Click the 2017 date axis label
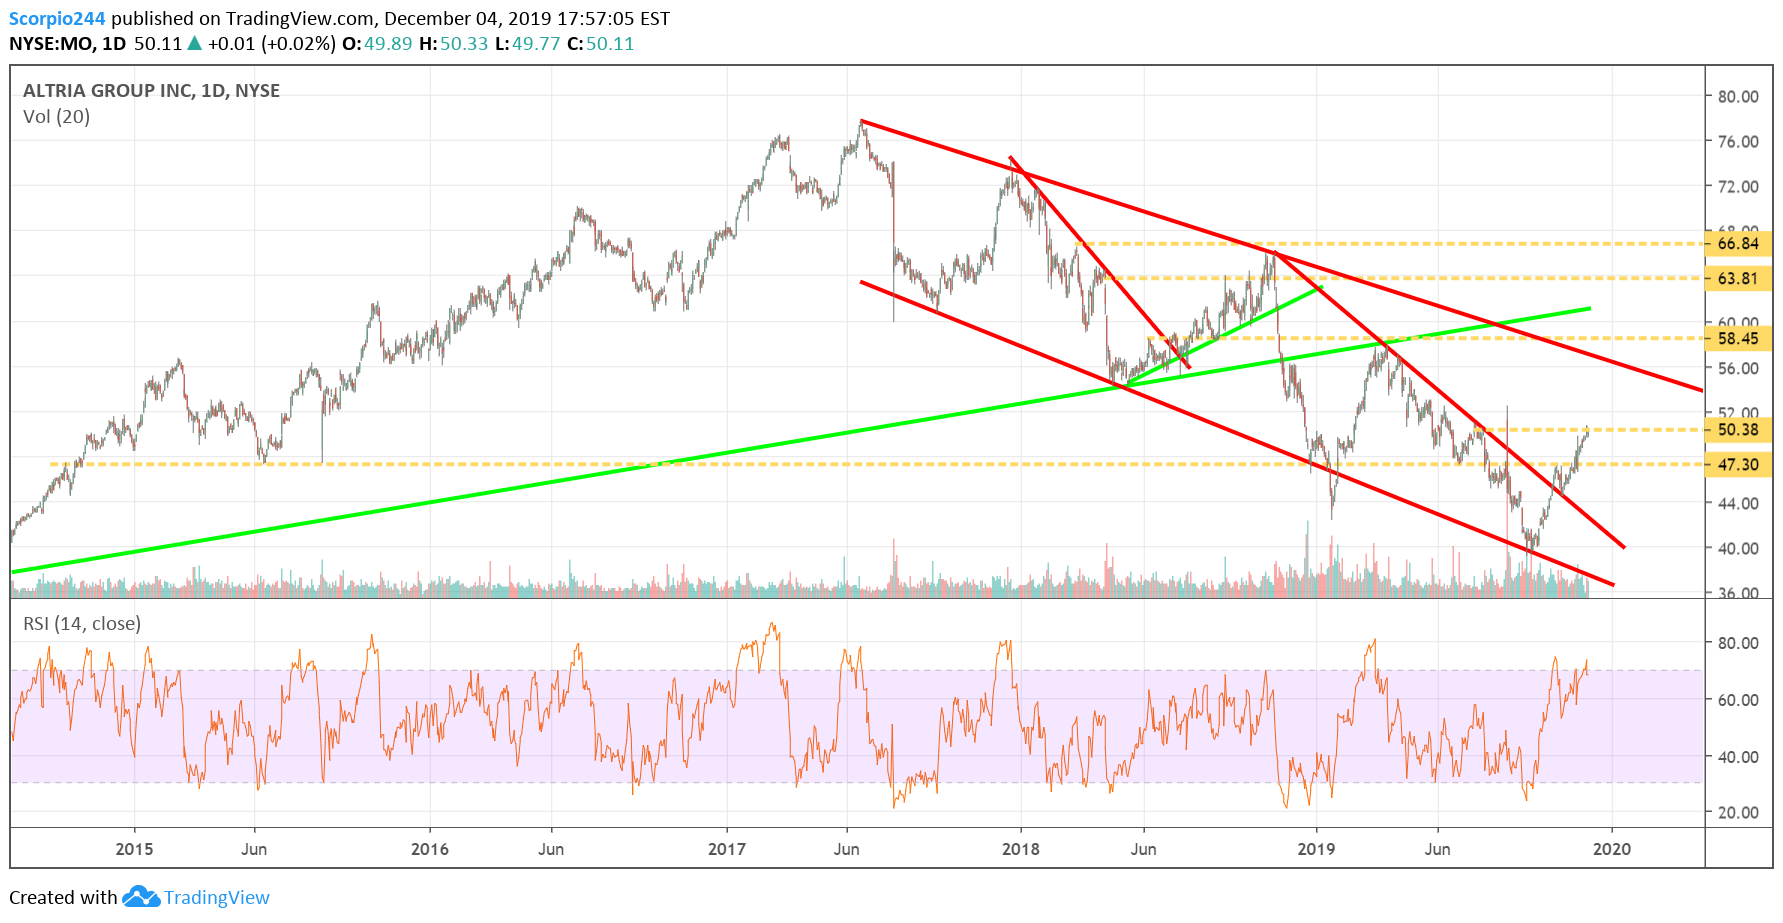 (x=727, y=849)
